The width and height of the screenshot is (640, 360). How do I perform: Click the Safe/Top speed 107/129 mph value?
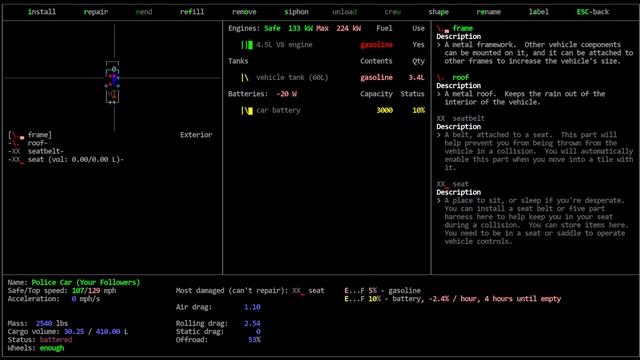coord(94,291)
